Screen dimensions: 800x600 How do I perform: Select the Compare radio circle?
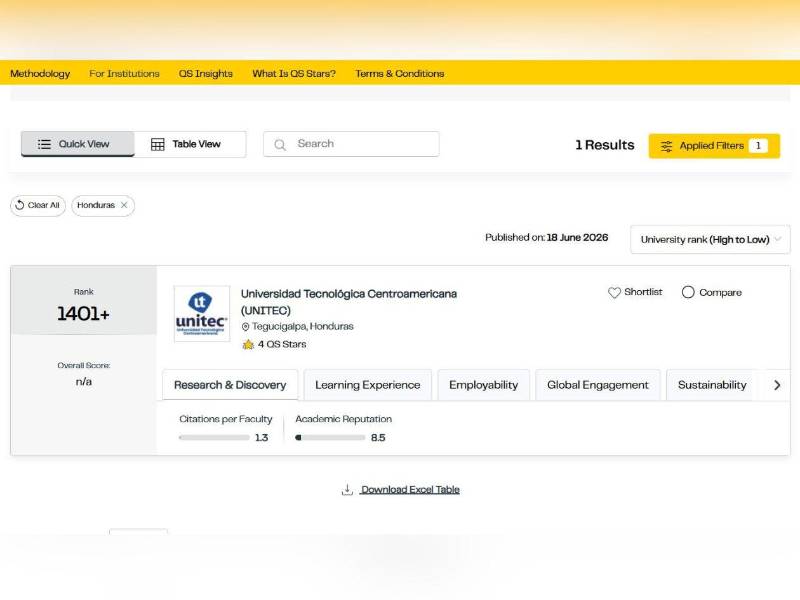point(688,292)
